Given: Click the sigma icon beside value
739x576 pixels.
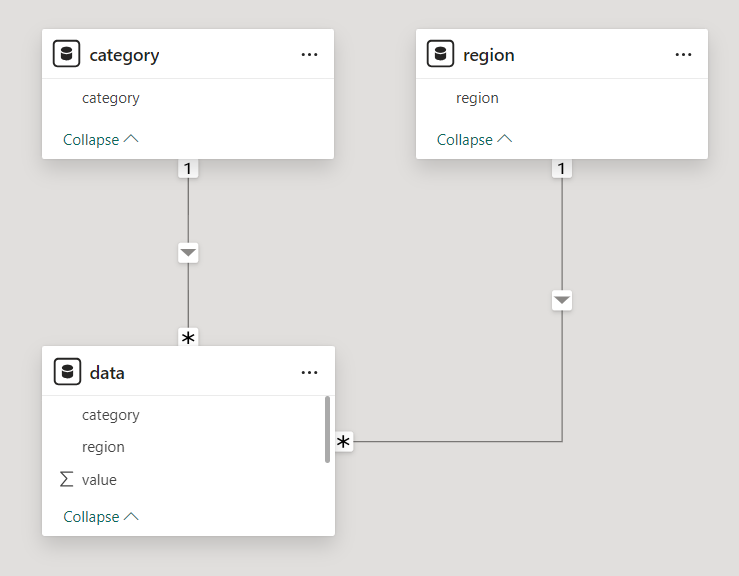Looking at the screenshot, I should click(x=66, y=479).
